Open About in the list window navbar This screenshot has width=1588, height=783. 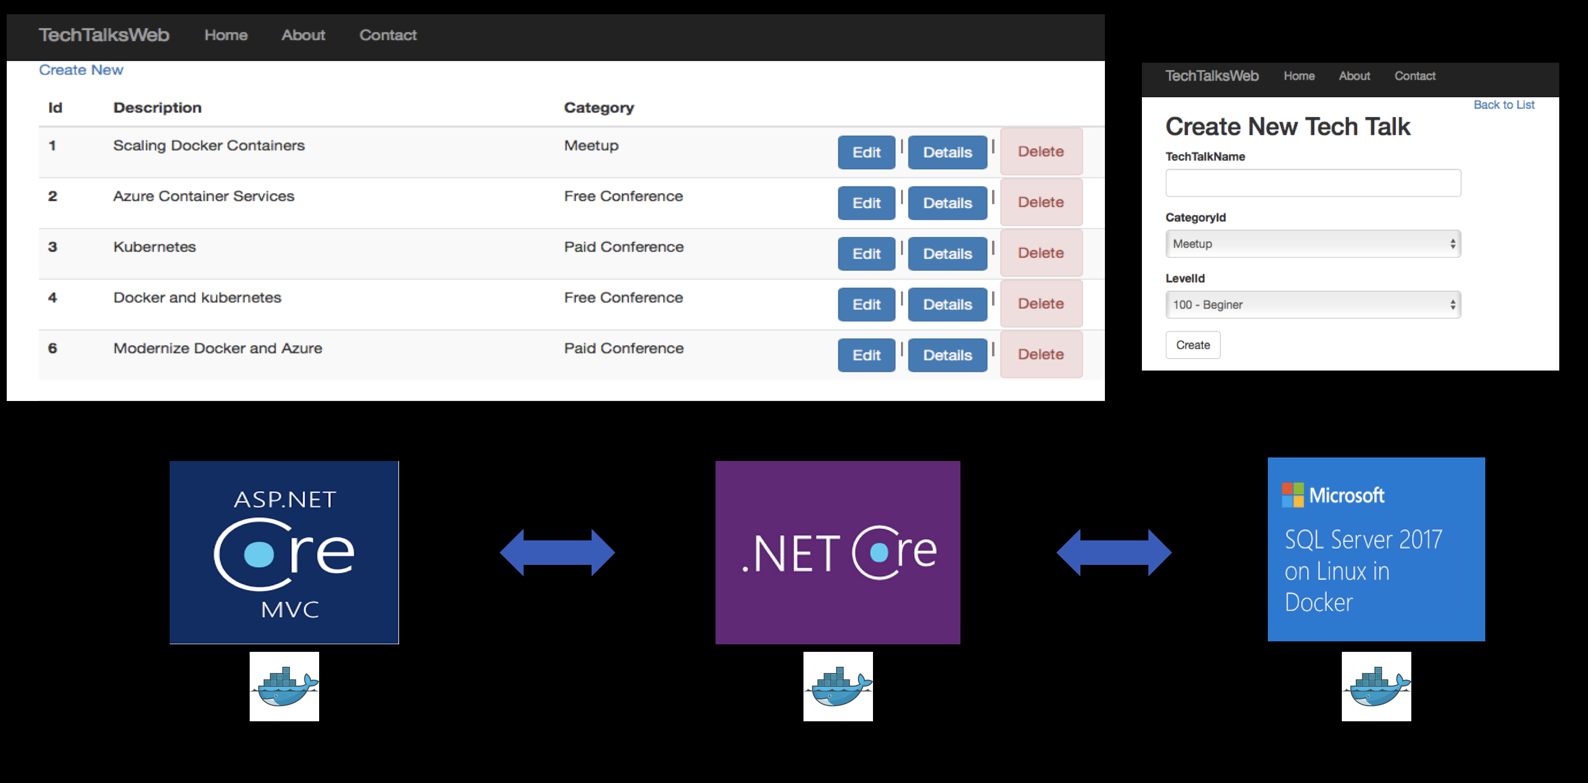(303, 35)
